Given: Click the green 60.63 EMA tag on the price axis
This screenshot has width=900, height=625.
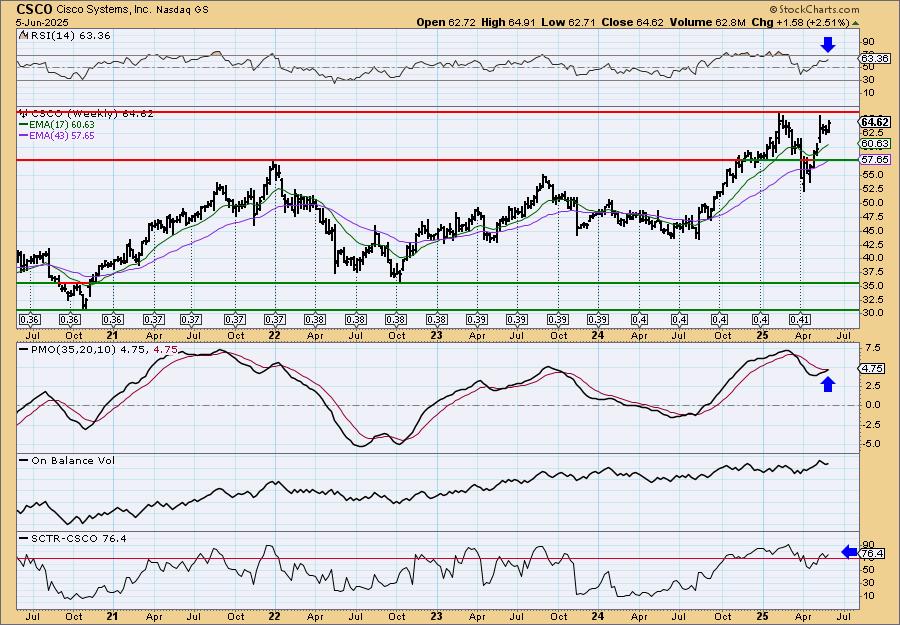Looking at the screenshot, I should 875,143.
